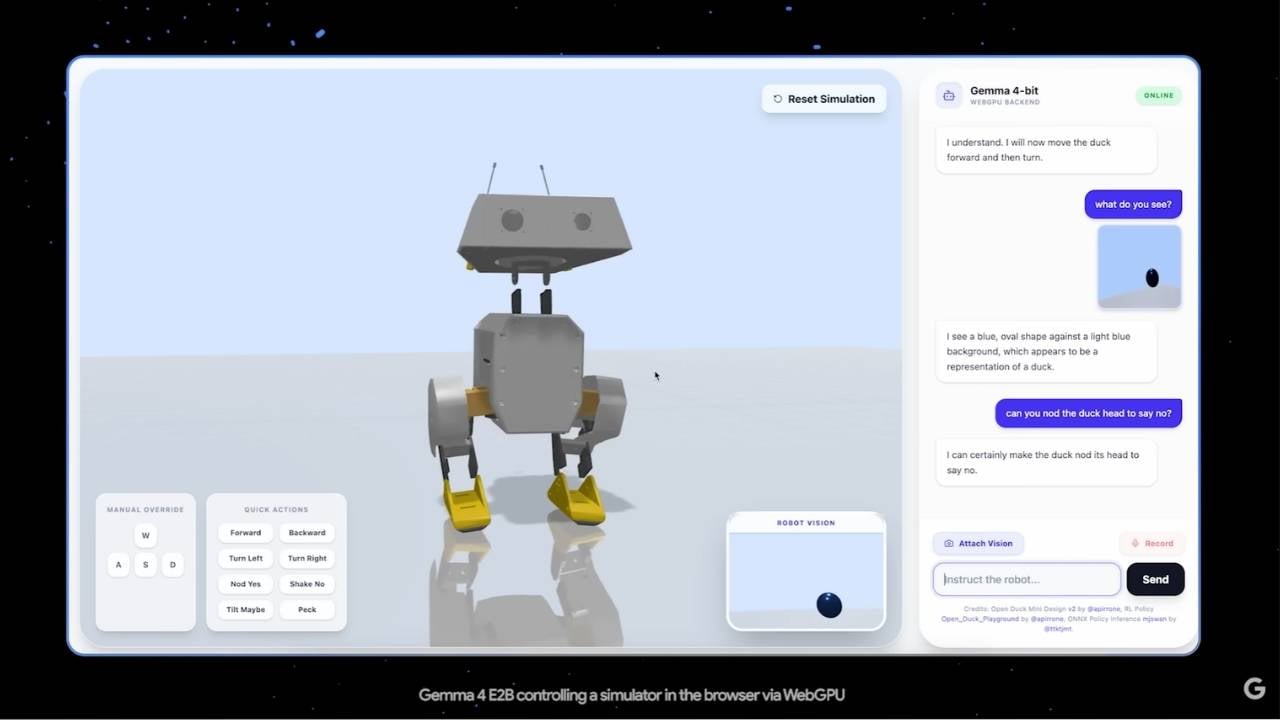The height and width of the screenshot is (720, 1280).
Task: Trigger the Peck quick action
Action: (x=306, y=609)
